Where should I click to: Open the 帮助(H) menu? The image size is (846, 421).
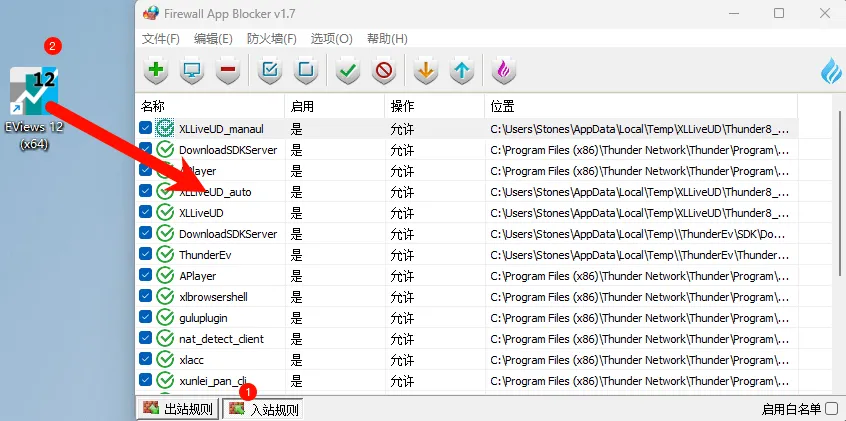[387, 39]
